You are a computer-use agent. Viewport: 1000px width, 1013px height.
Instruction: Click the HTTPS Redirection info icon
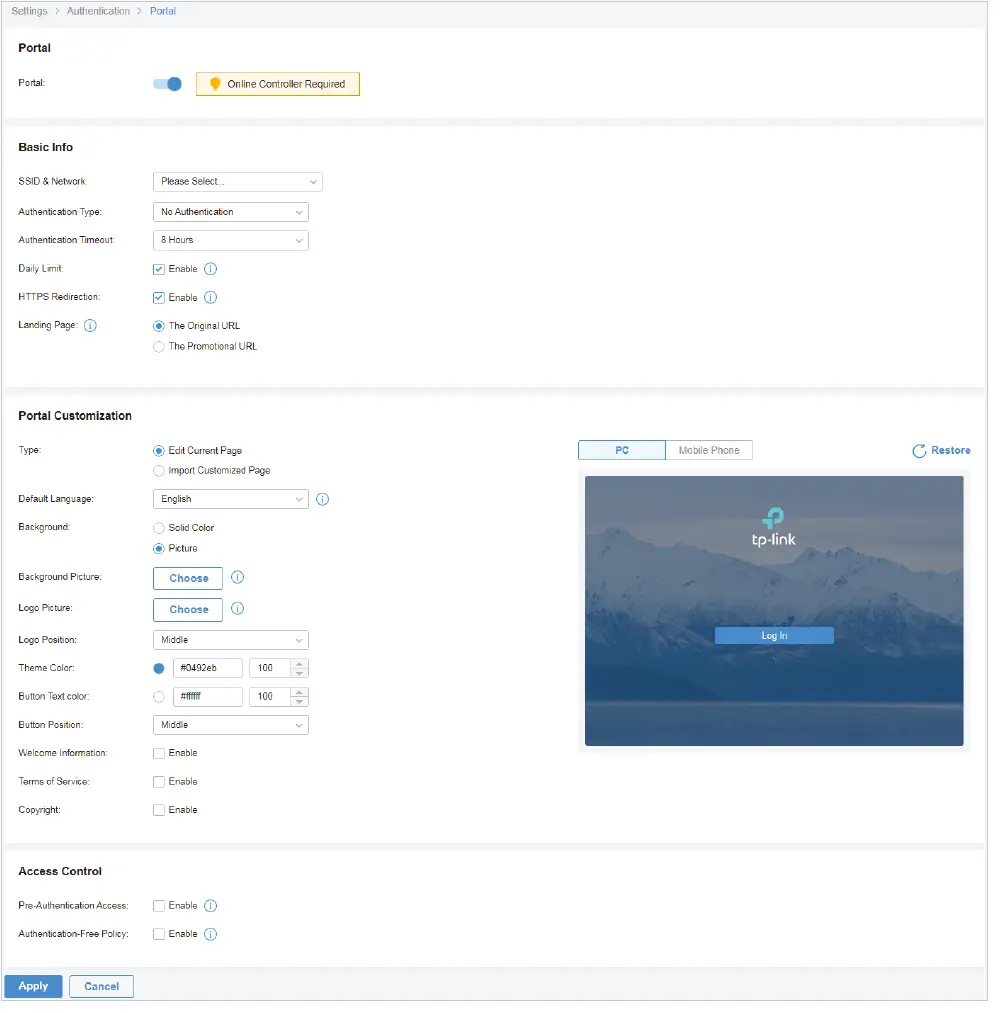click(208, 297)
